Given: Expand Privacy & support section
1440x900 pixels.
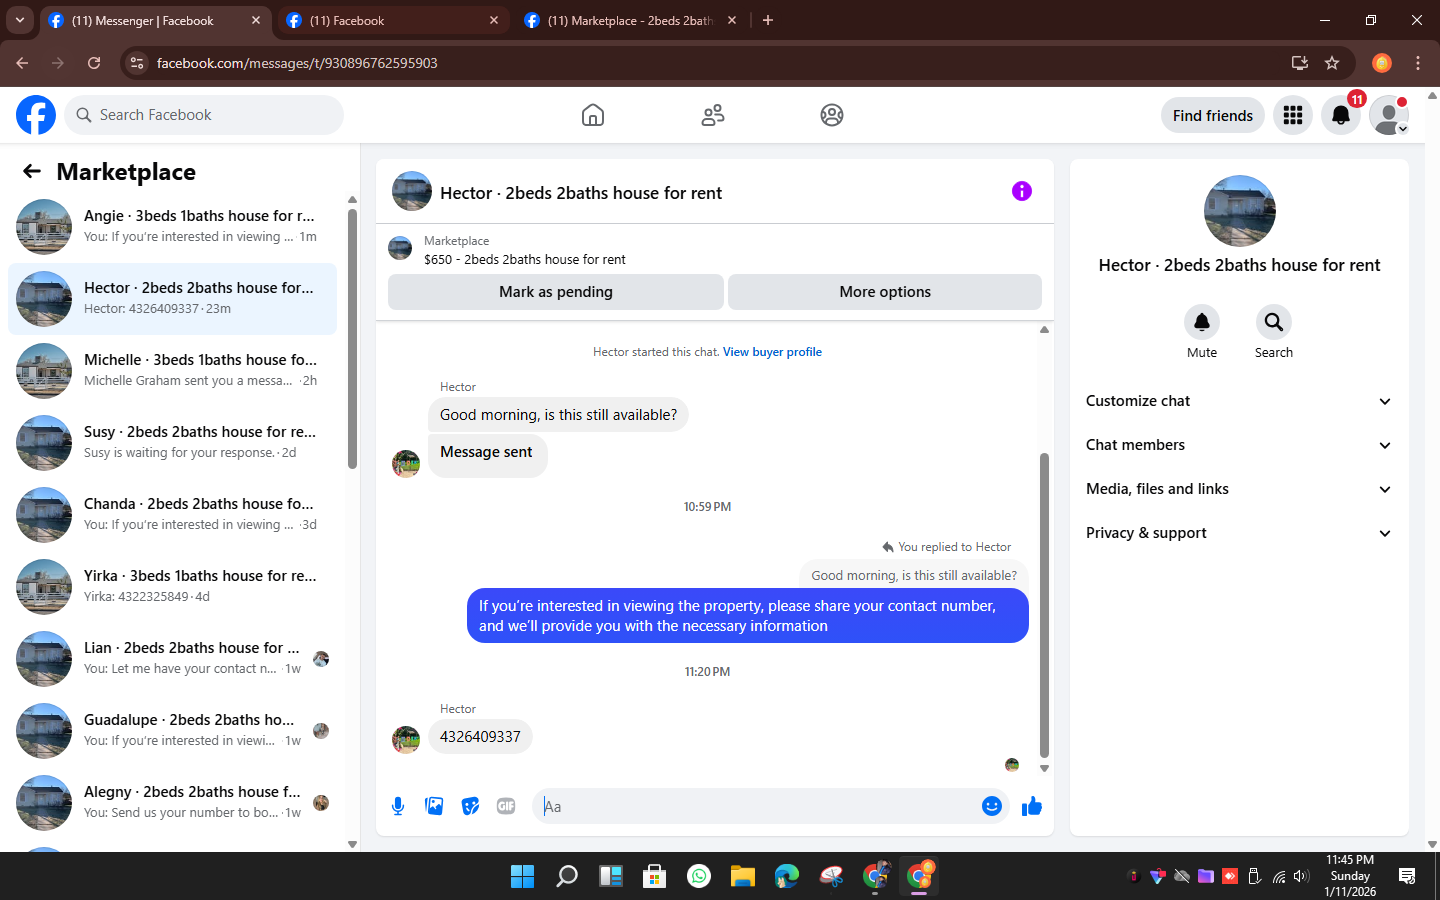Looking at the screenshot, I should pos(1239,533).
